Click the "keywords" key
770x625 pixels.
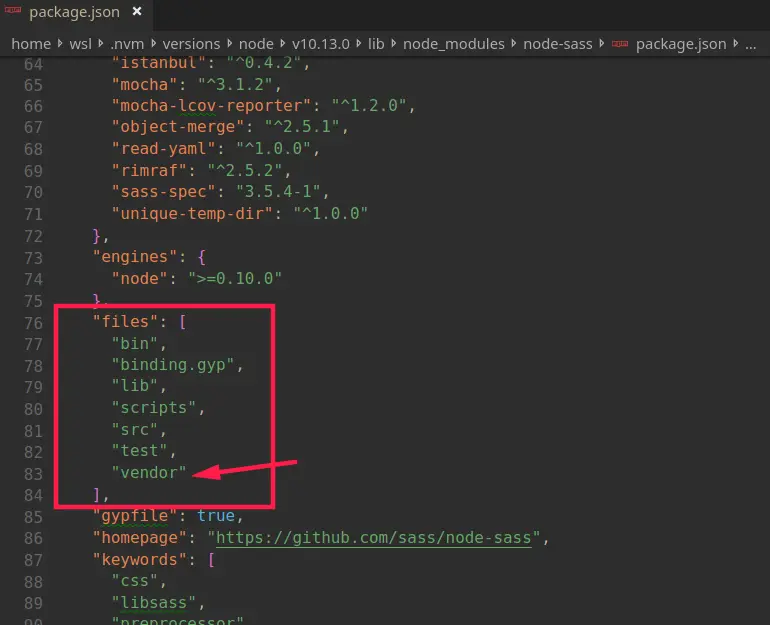(139, 560)
